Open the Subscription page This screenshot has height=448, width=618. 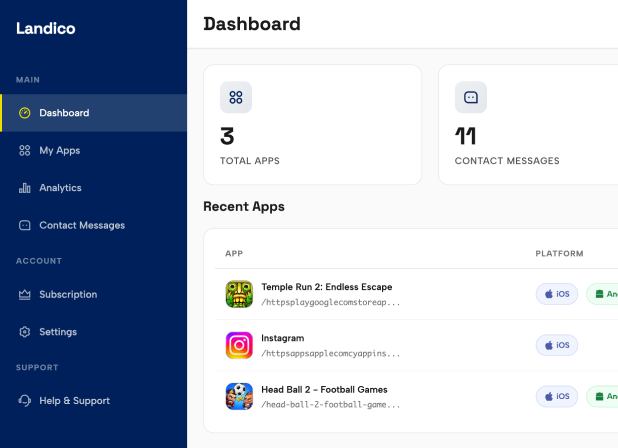click(93, 294)
